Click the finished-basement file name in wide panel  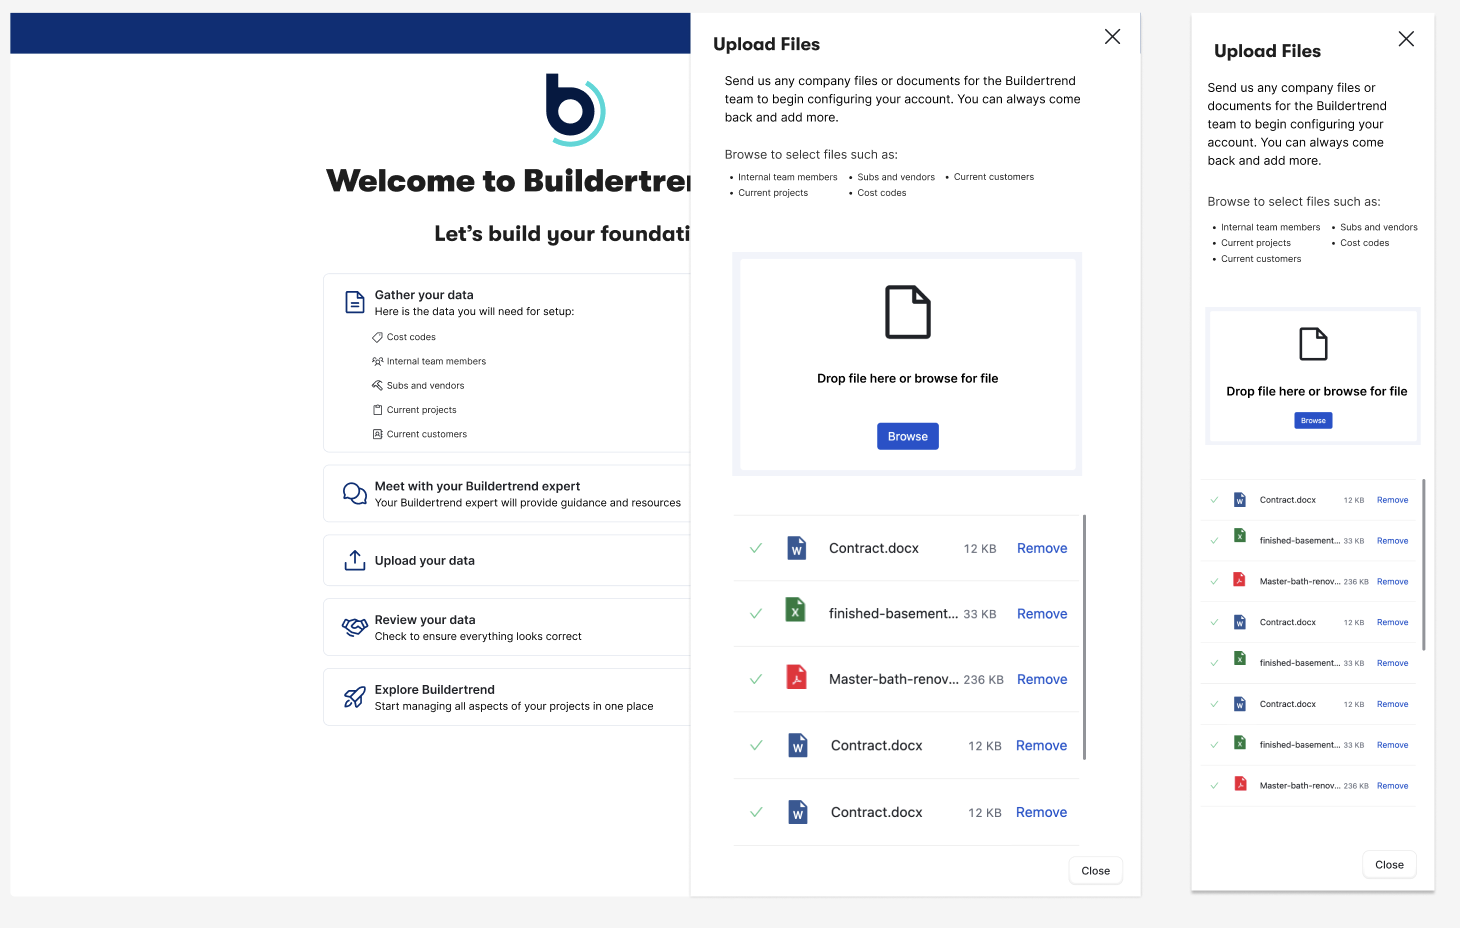pos(893,614)
